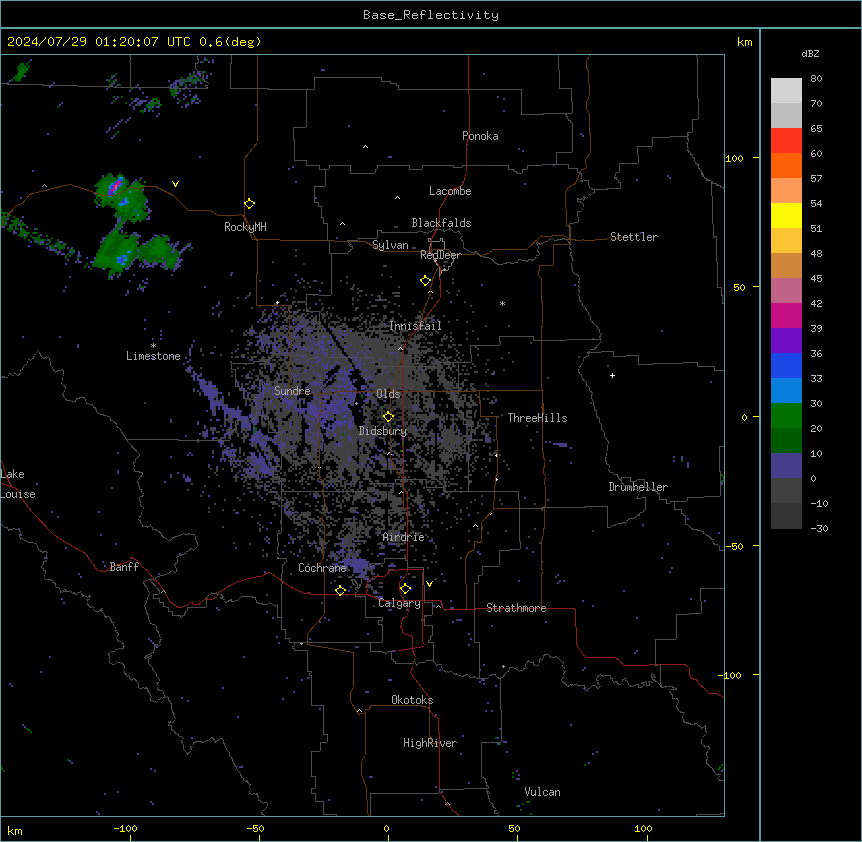Click the Innisfail city label

pyautogui.click(x=415, y=326)
